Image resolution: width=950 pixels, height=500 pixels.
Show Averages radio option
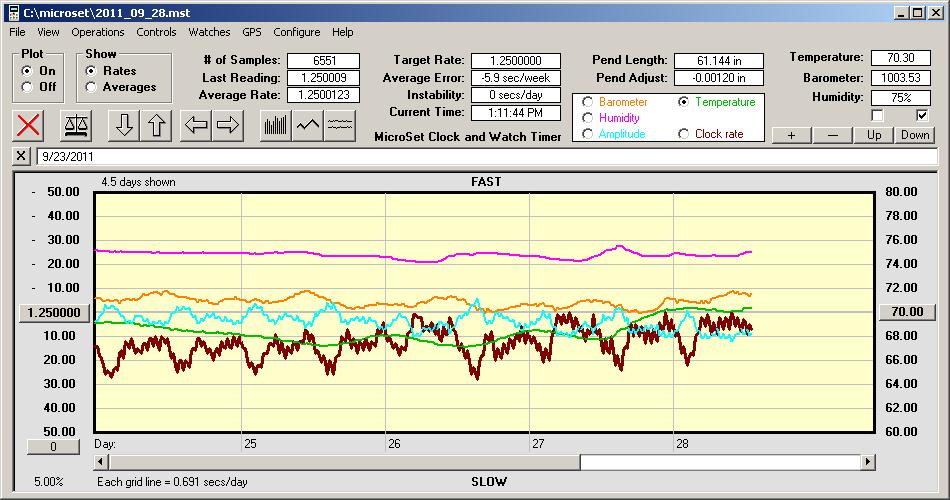coord(91,87)
